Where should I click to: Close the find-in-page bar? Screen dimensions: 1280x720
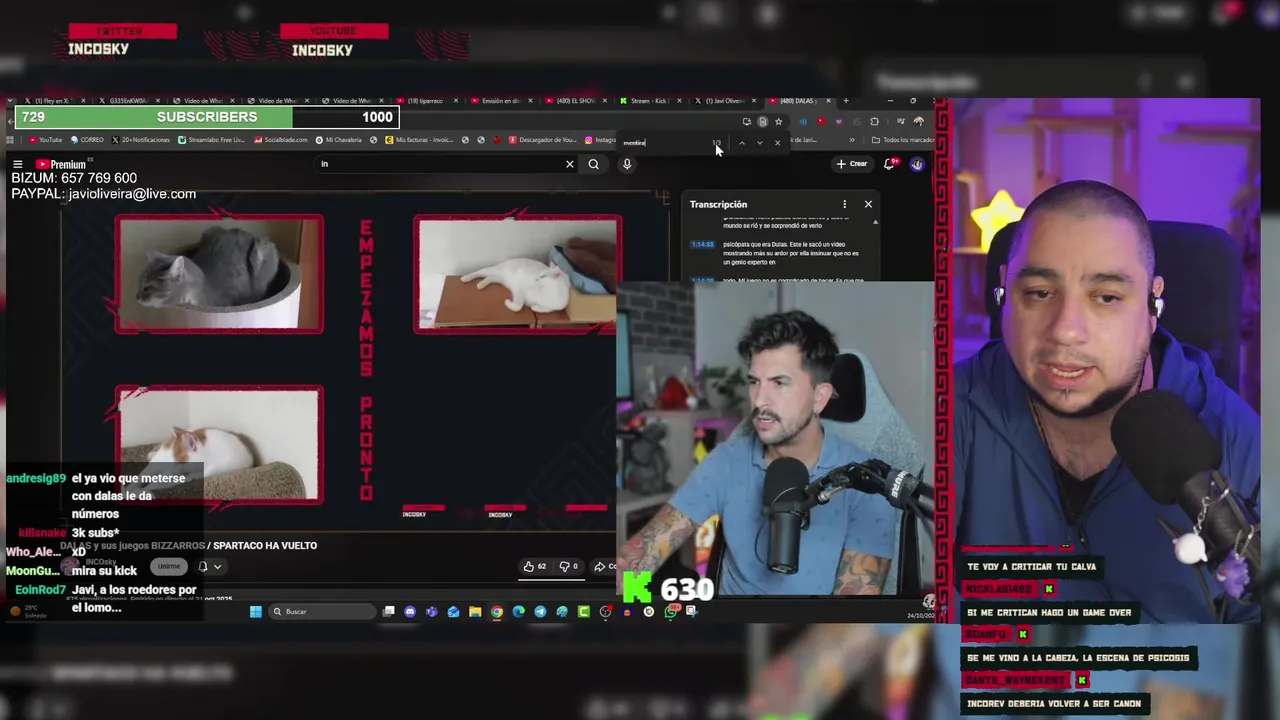point(777,143)
